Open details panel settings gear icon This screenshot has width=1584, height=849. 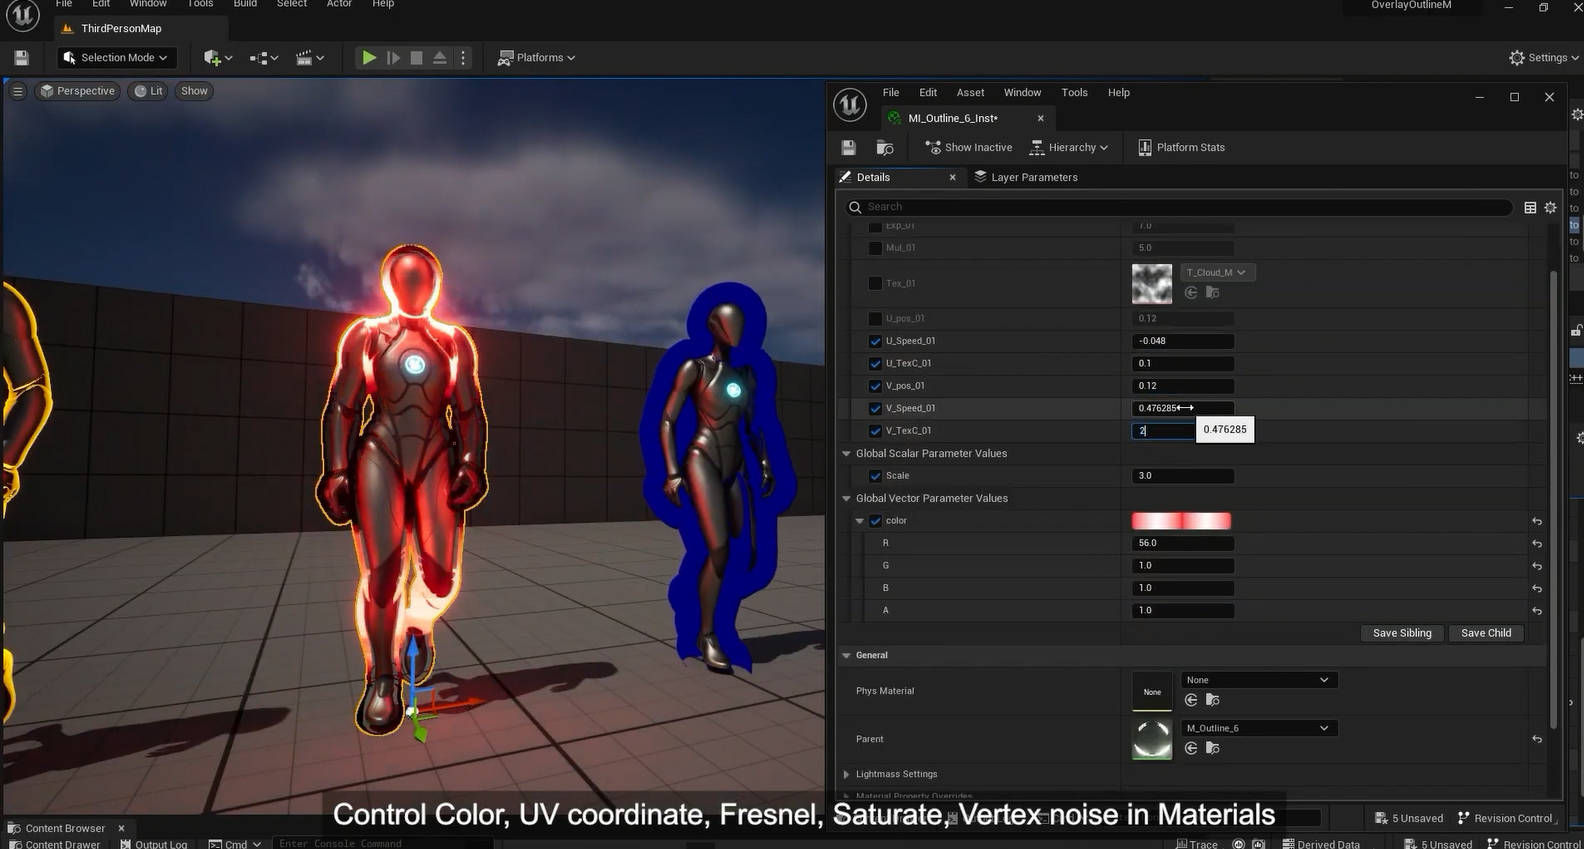coord(1550,207)
